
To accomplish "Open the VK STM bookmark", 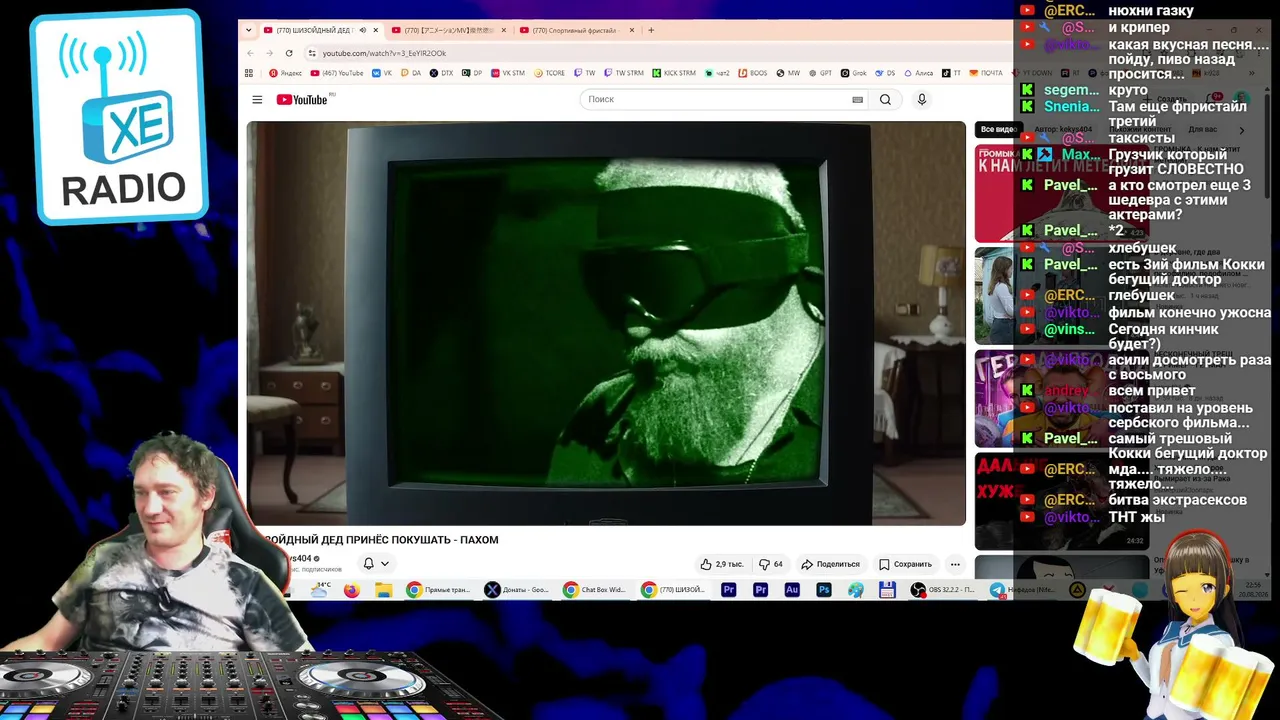I will pos(507,73).
